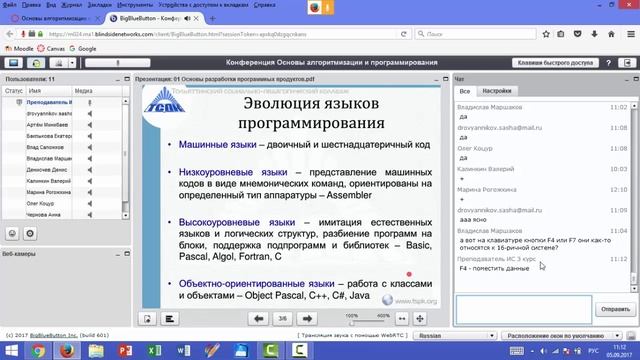Minimize the chat panel
Image resolution: width=640 pixels, height=360 pixels.
point(627,79)
